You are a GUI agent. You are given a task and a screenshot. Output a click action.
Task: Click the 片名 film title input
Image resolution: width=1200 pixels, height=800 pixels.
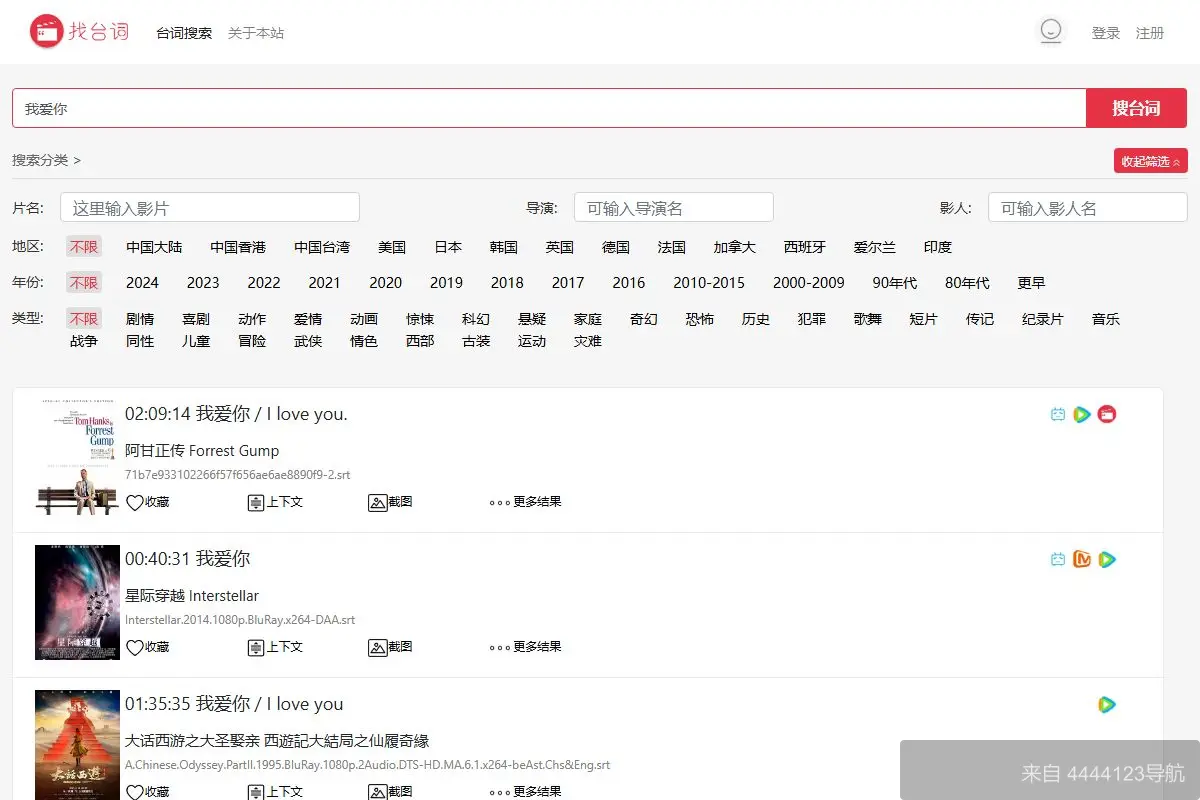coord(210,208)
